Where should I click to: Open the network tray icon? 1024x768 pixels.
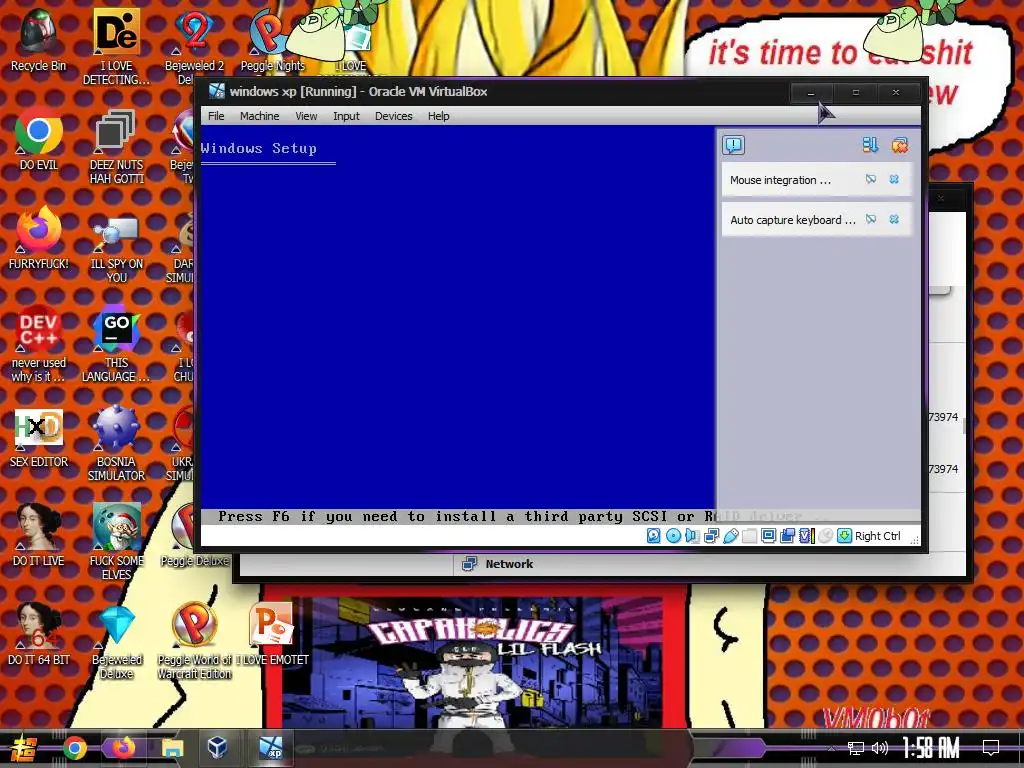tap(855, 748)
